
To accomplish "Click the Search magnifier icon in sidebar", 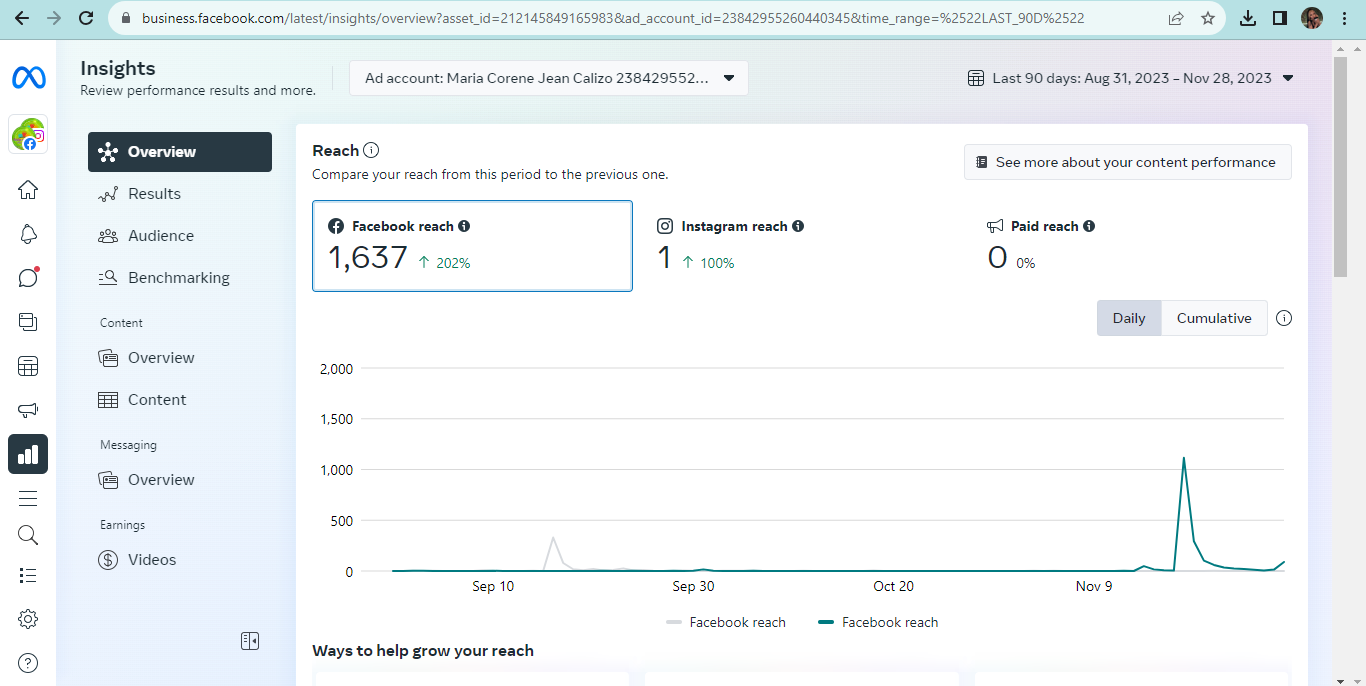I will tap(28, 535).
